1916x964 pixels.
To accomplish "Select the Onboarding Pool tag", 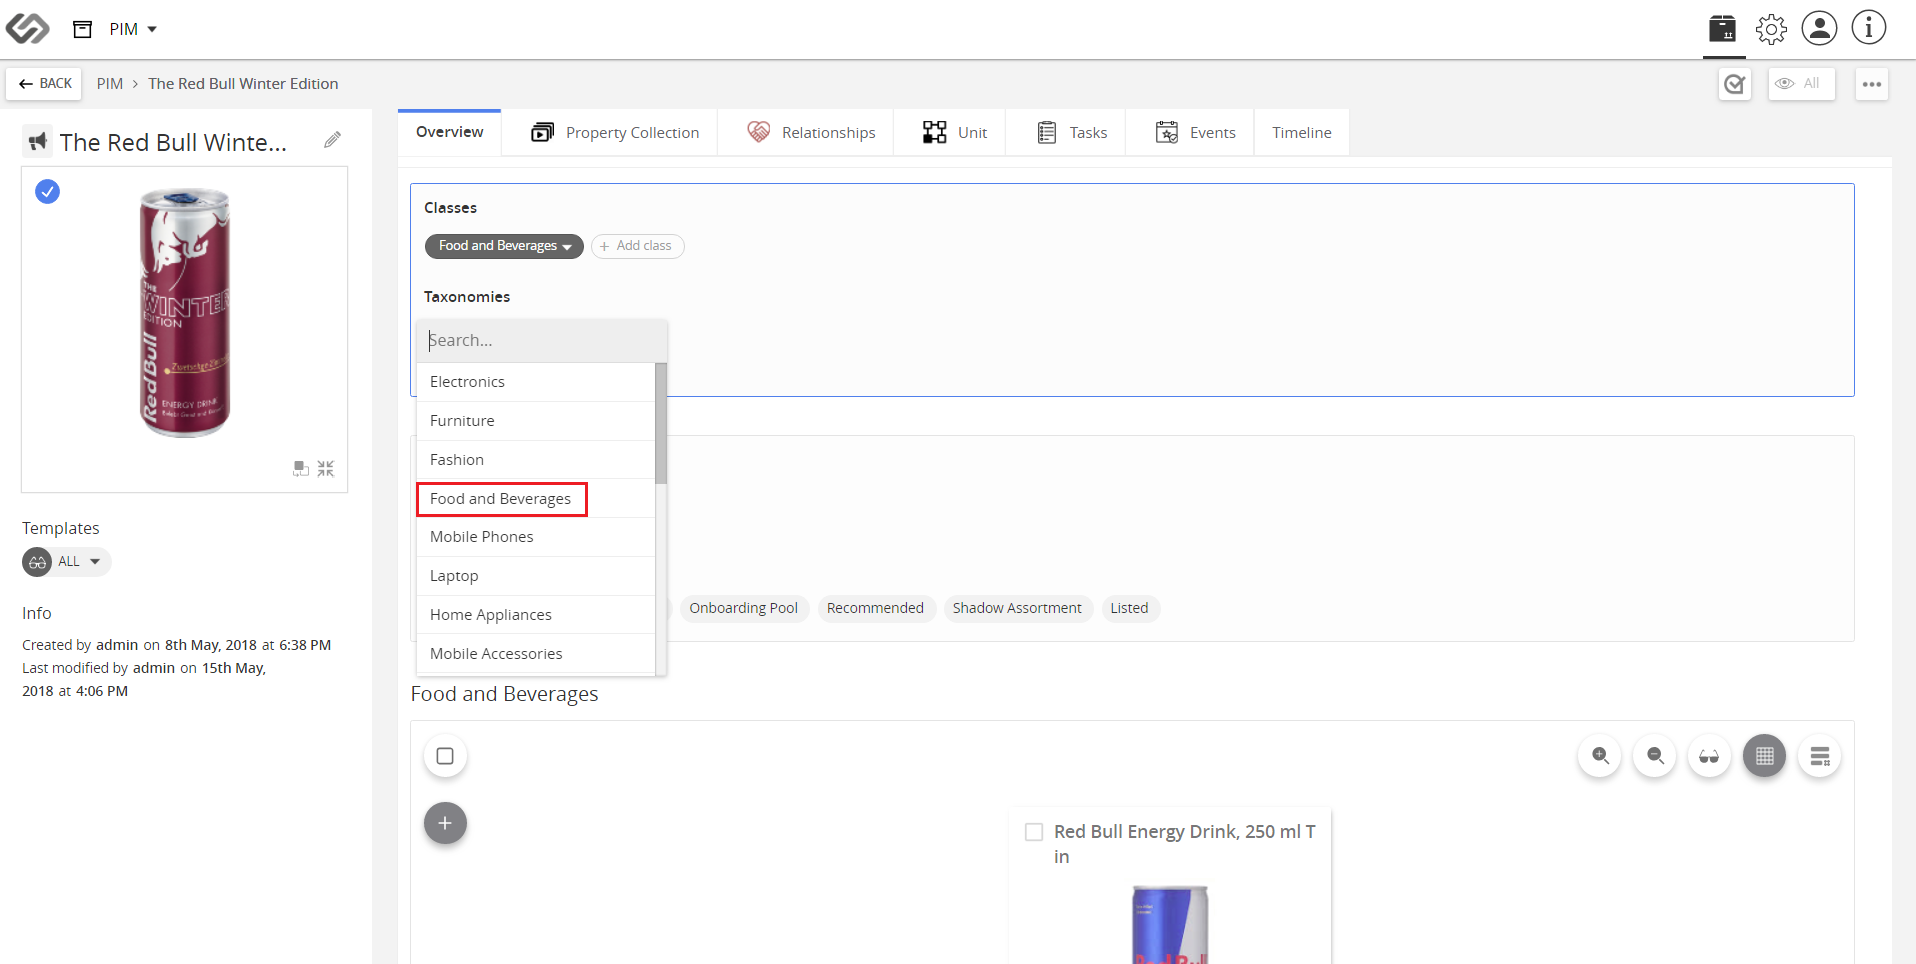I will (743, 608).
